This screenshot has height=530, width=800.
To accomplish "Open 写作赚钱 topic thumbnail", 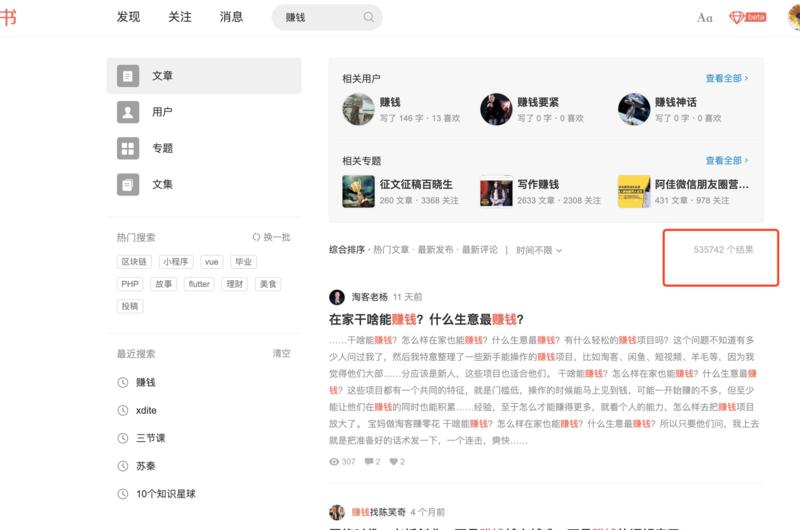I will [x=496, y=191].
